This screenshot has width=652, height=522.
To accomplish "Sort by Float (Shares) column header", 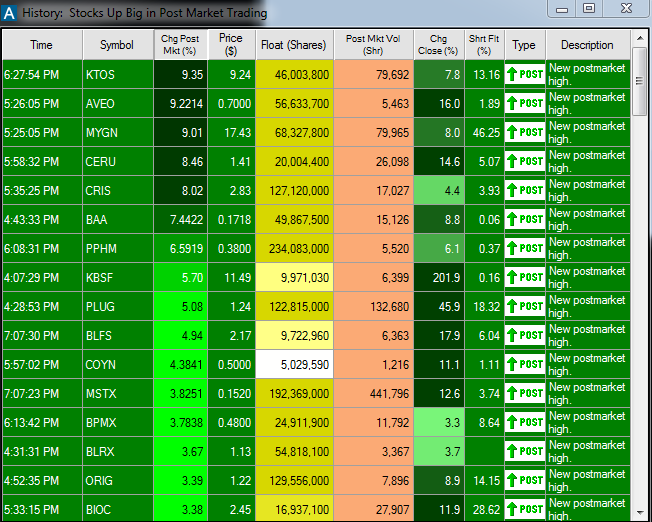I will coord(294,45).
